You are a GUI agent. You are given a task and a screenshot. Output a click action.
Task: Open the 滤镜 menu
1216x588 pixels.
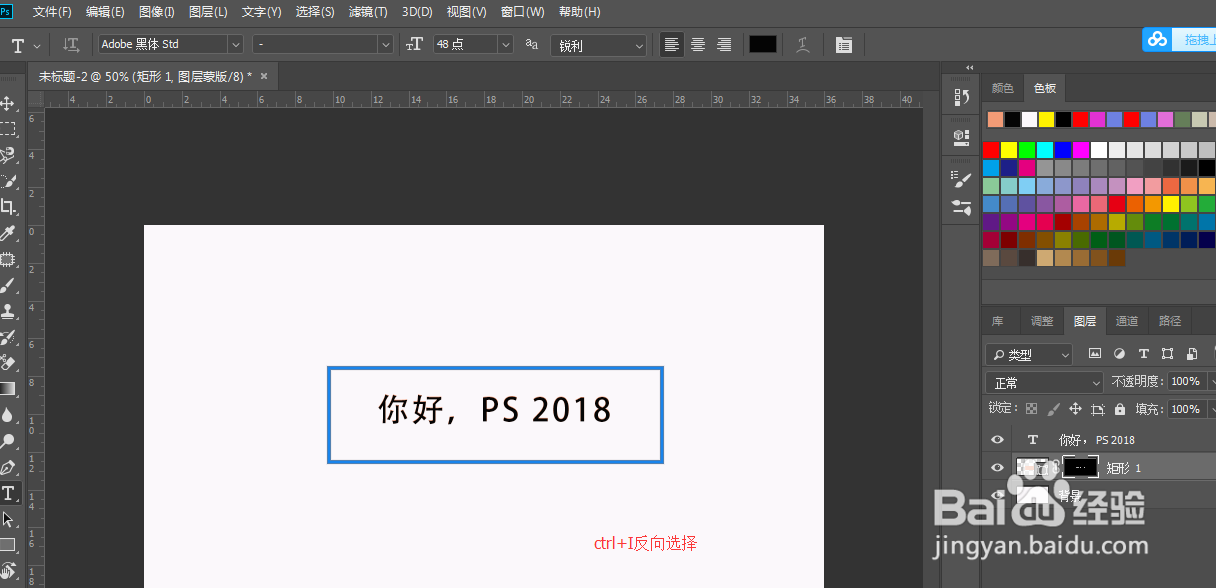click(367, 12)
